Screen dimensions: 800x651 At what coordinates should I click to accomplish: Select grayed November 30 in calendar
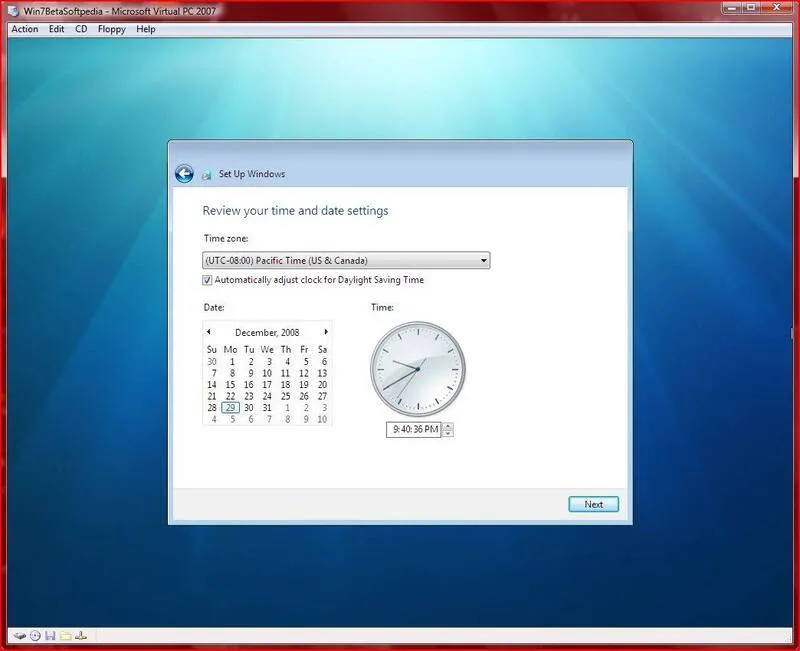point(212,361)
